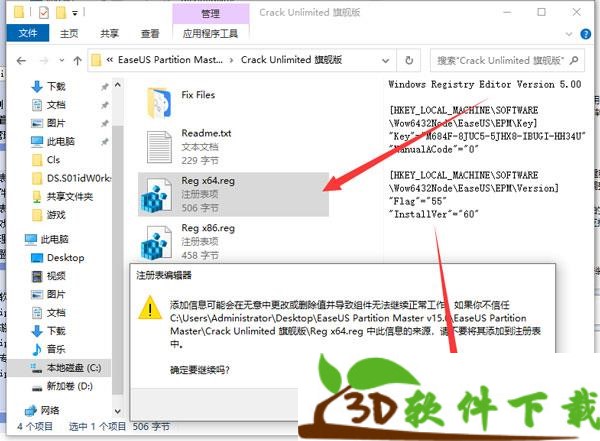Open the Help question mark icon
Screen dimensions: 600x441
(585, 34)
